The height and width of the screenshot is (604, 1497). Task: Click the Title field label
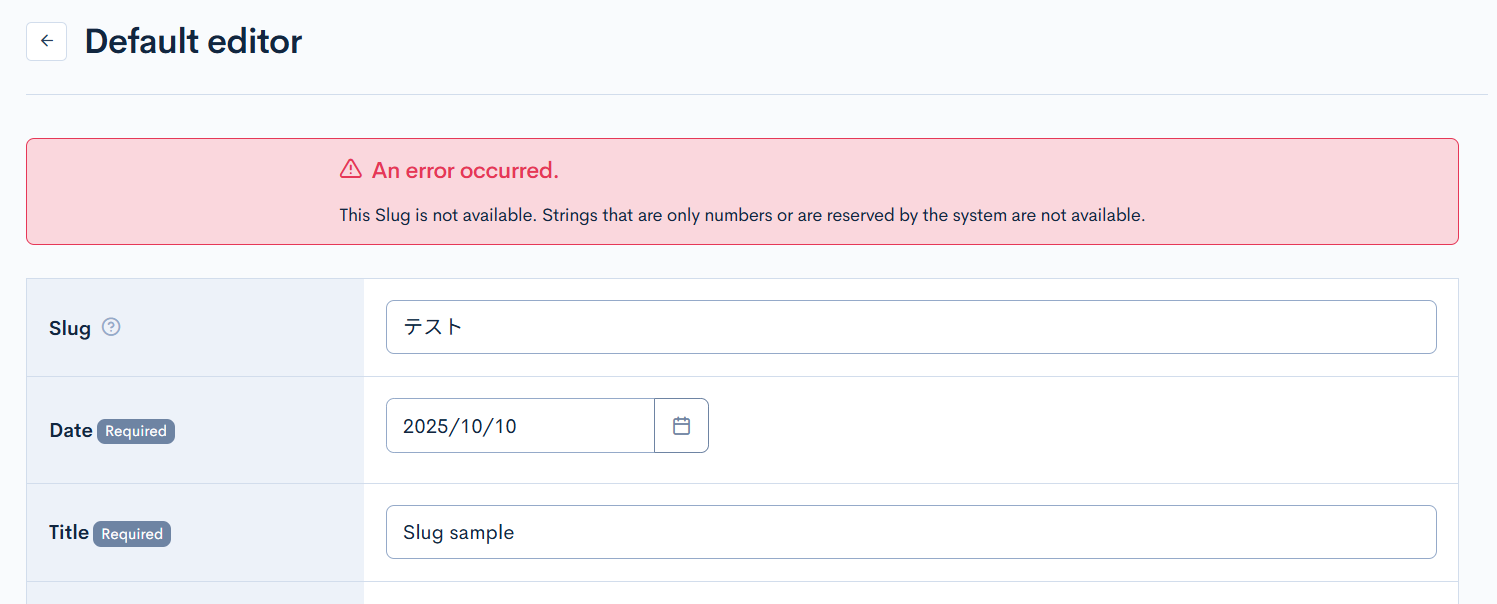[x=69, y=532]
